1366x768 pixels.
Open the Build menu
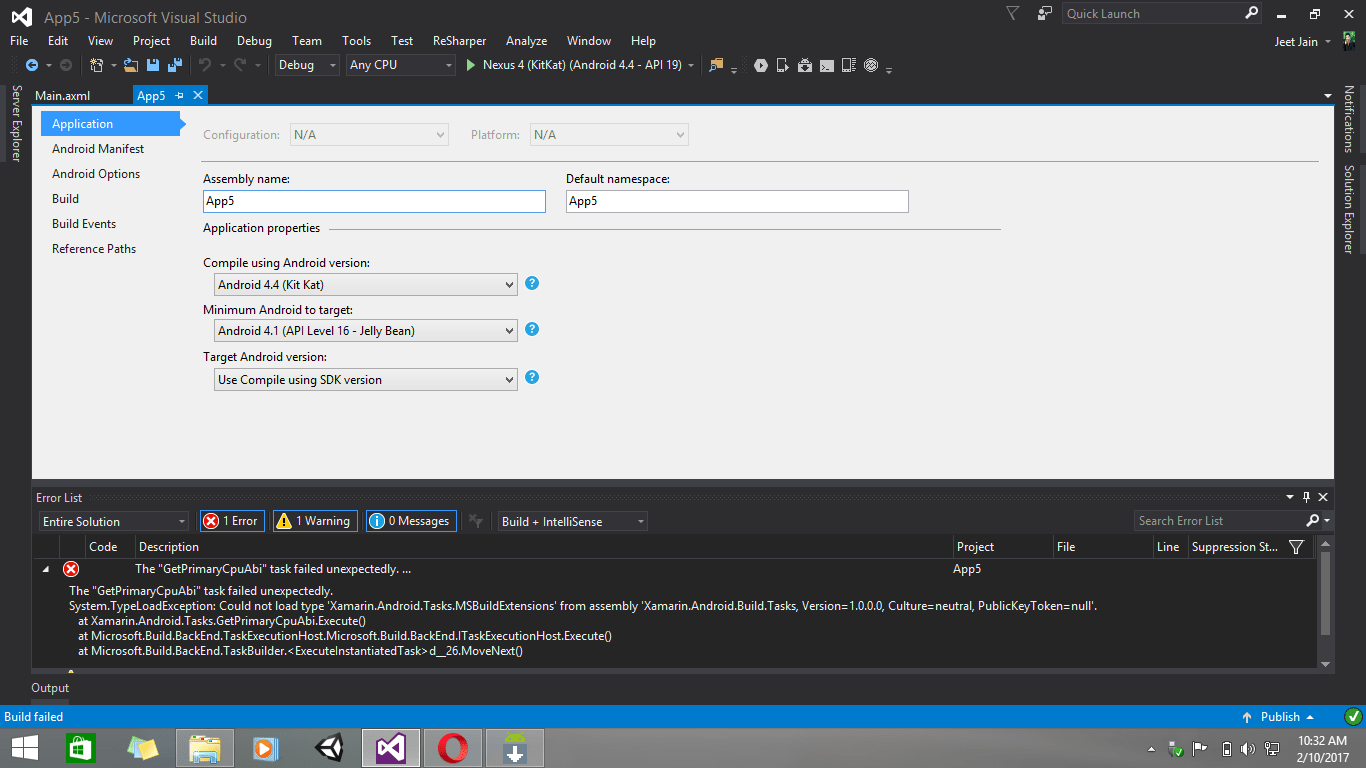coord(203,41)
